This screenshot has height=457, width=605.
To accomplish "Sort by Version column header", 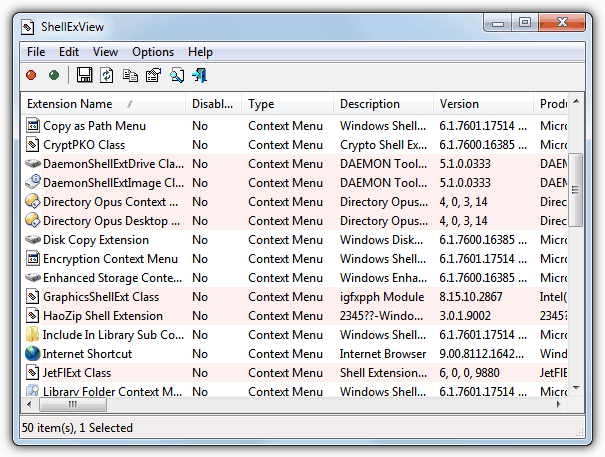I will tap(459, 104).
